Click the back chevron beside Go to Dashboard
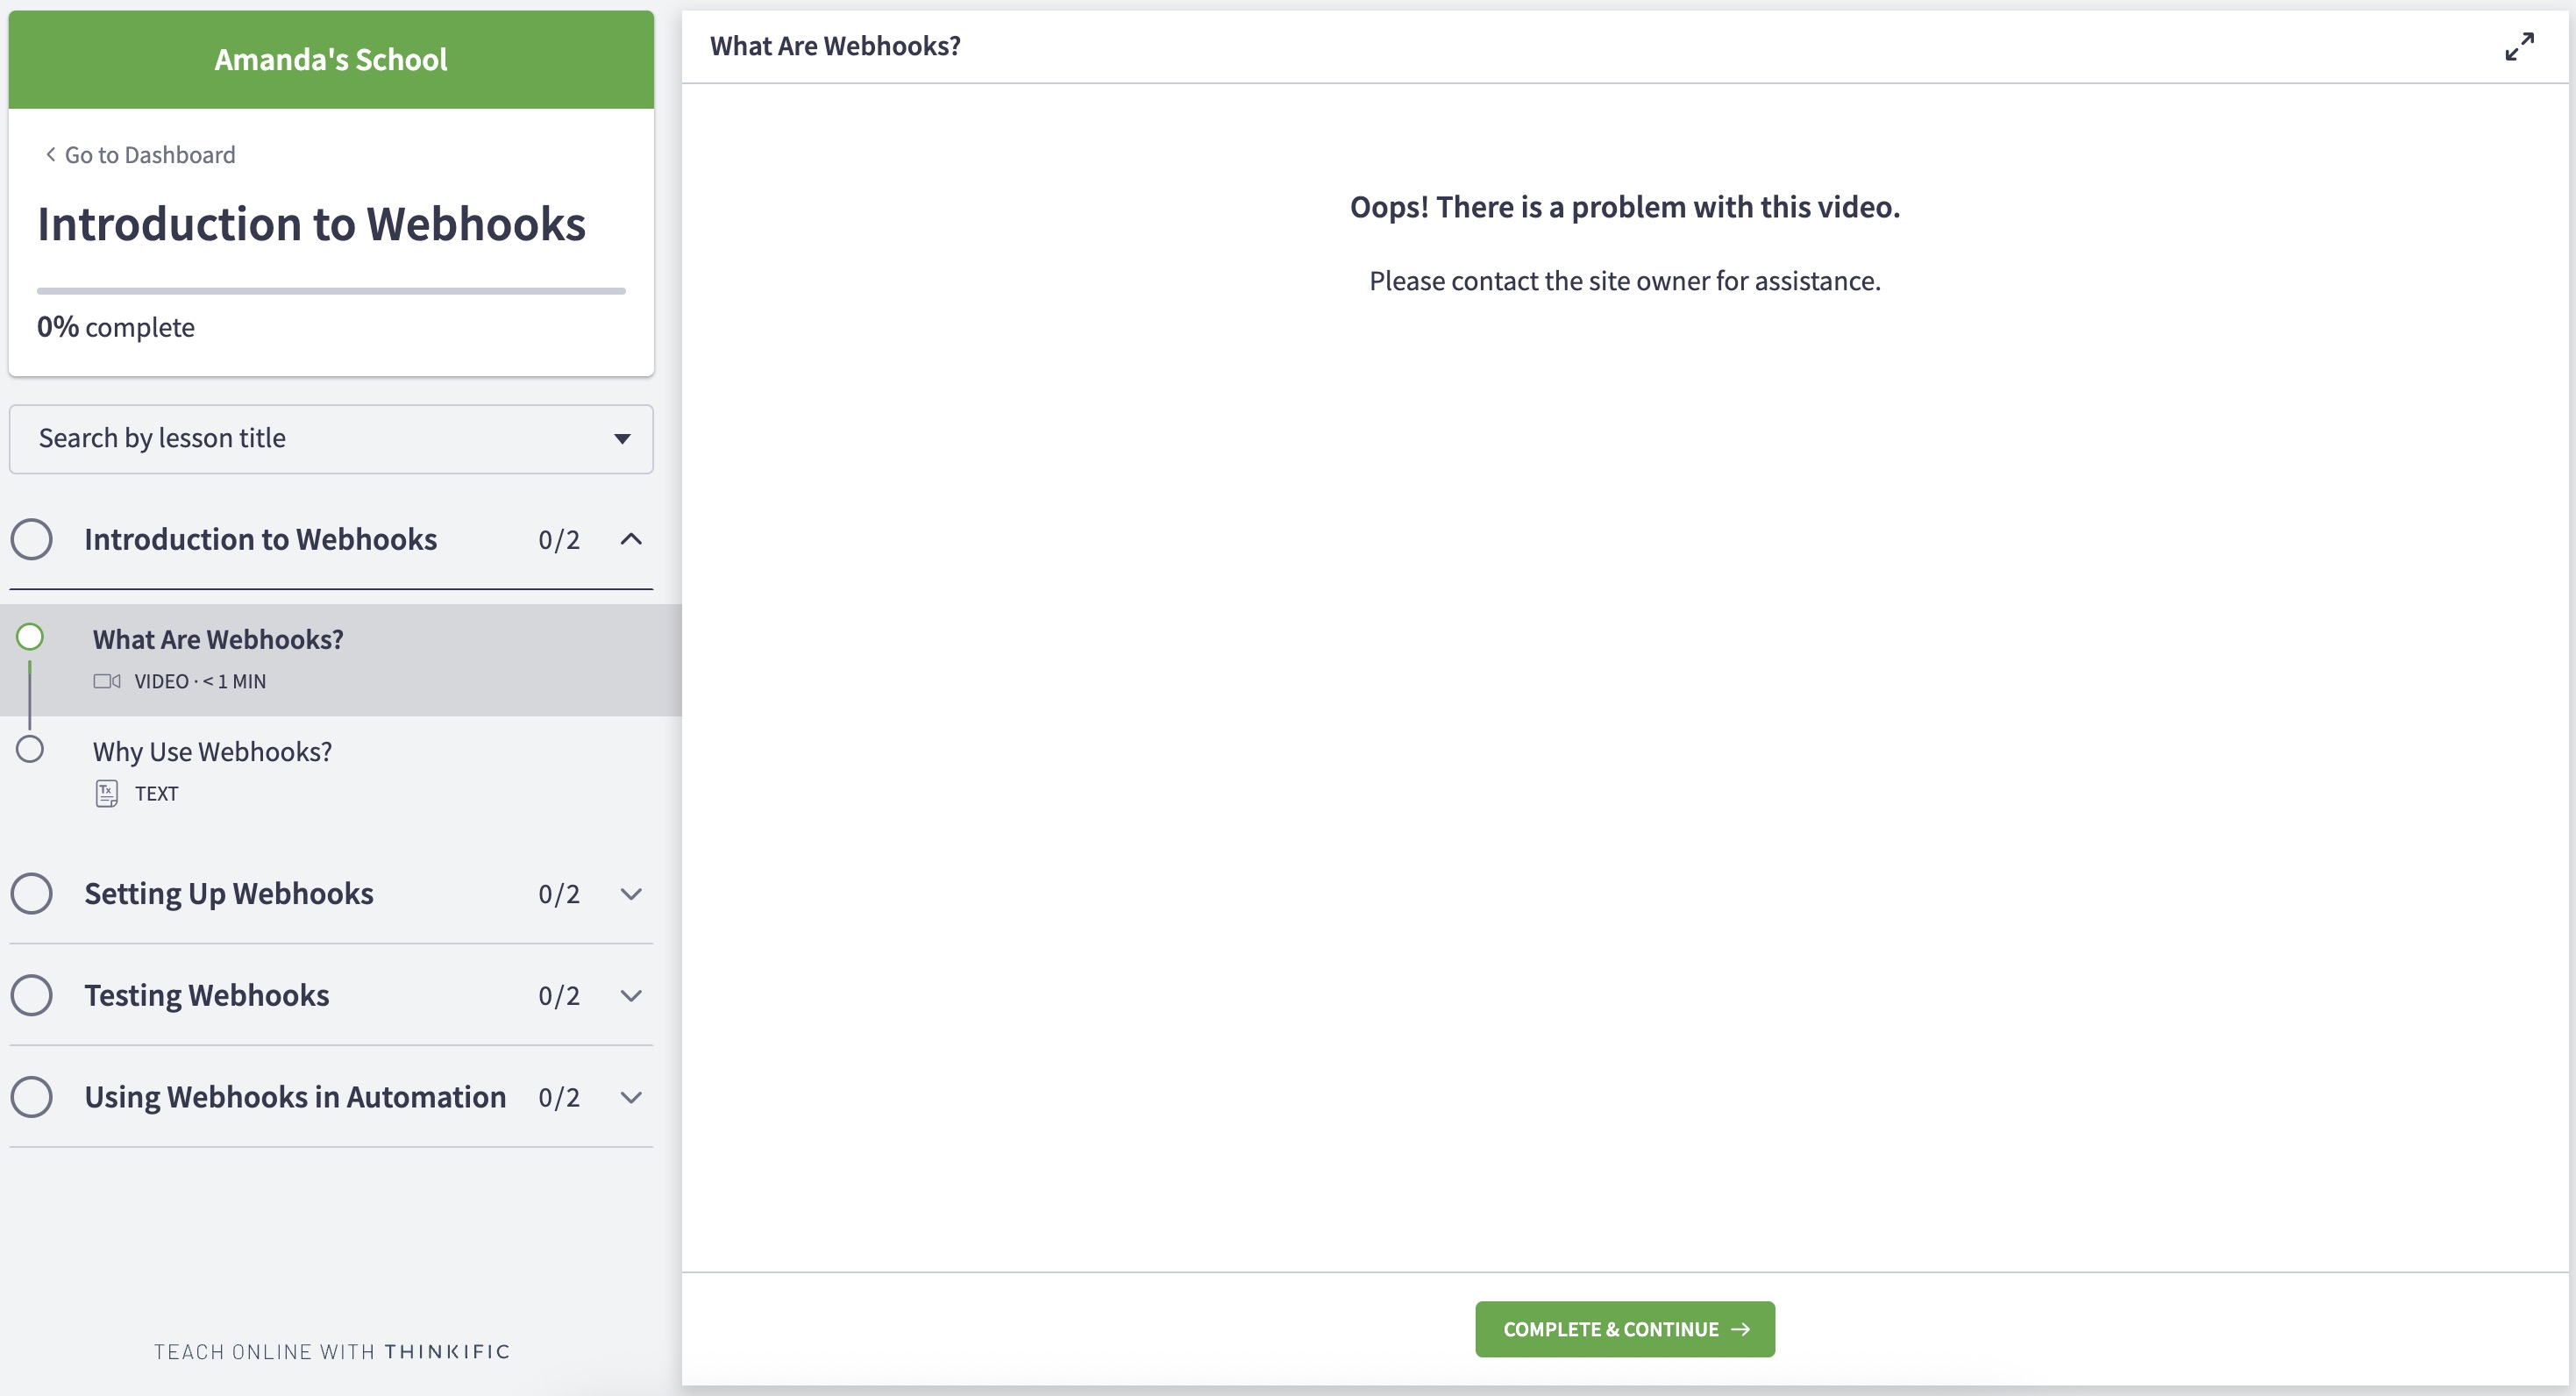Viewport: 2576px width, 1396px height. click(x=50, y=154)
